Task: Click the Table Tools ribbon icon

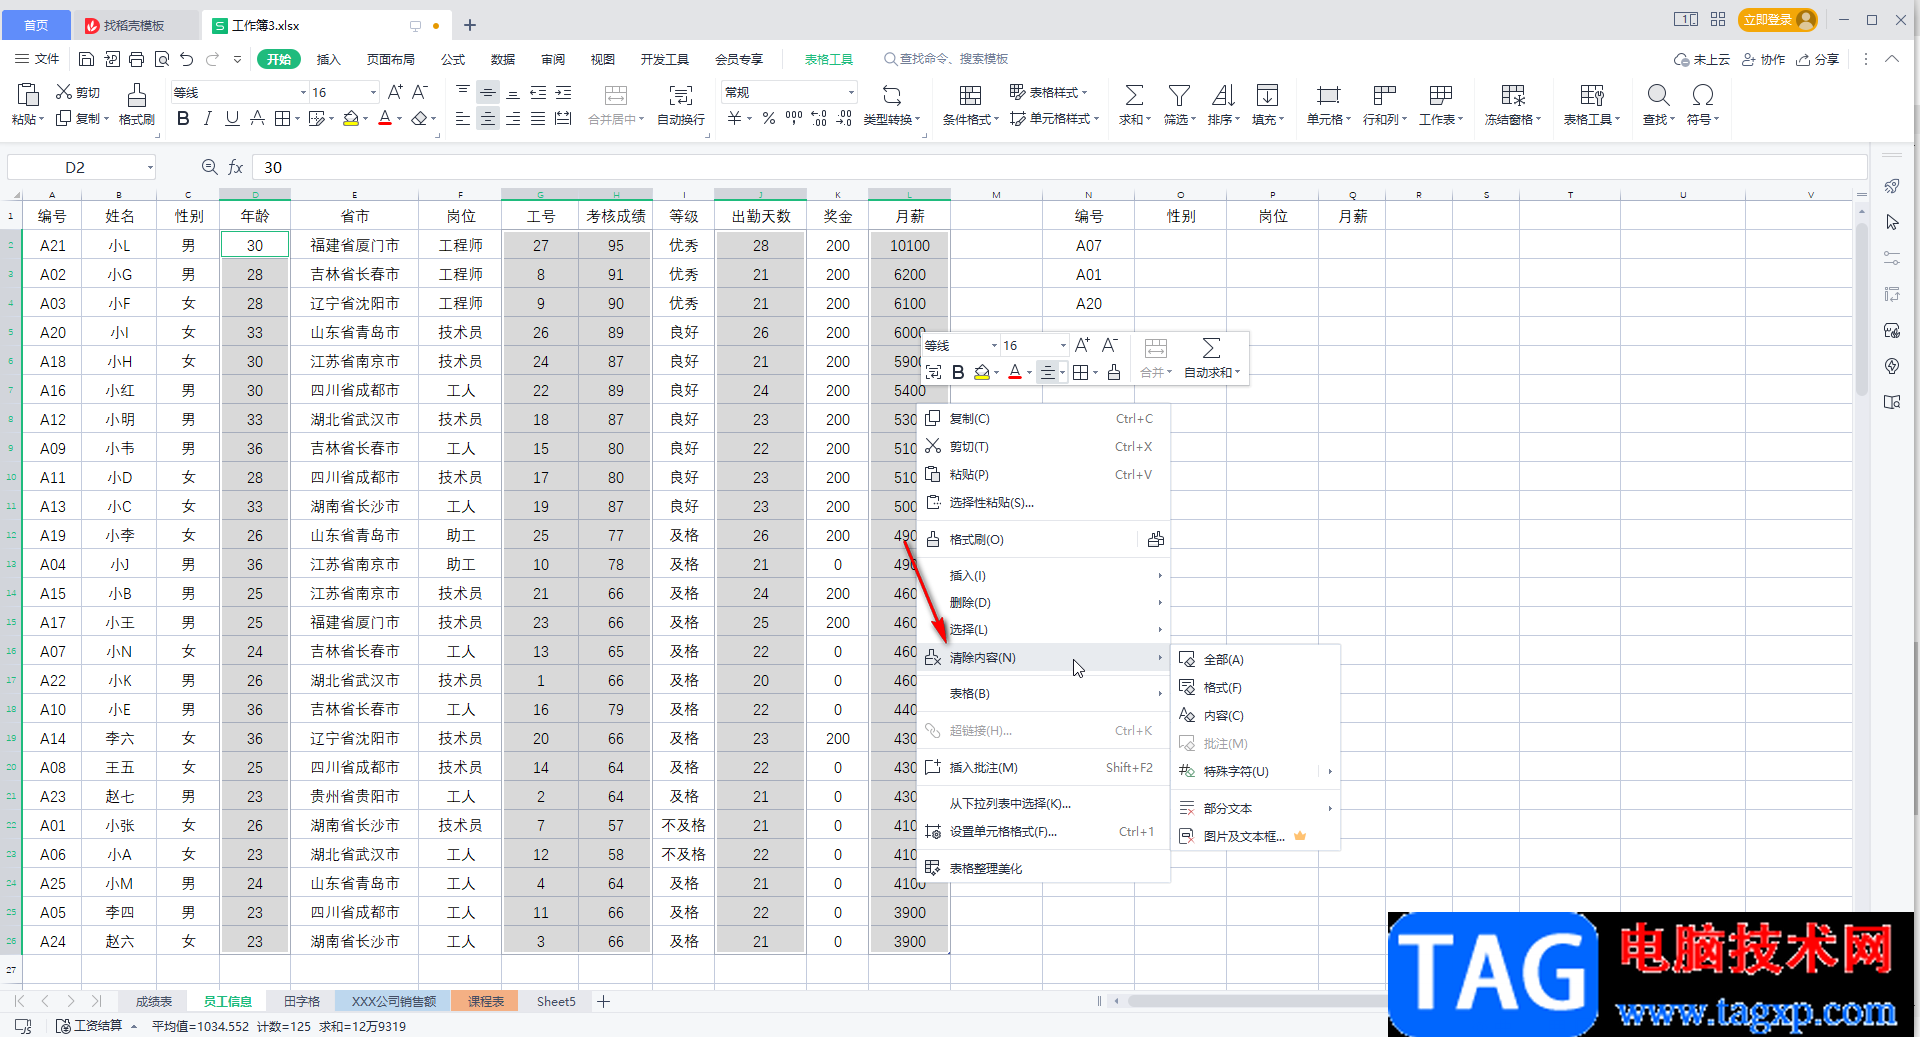Action: click(1592, 95)
